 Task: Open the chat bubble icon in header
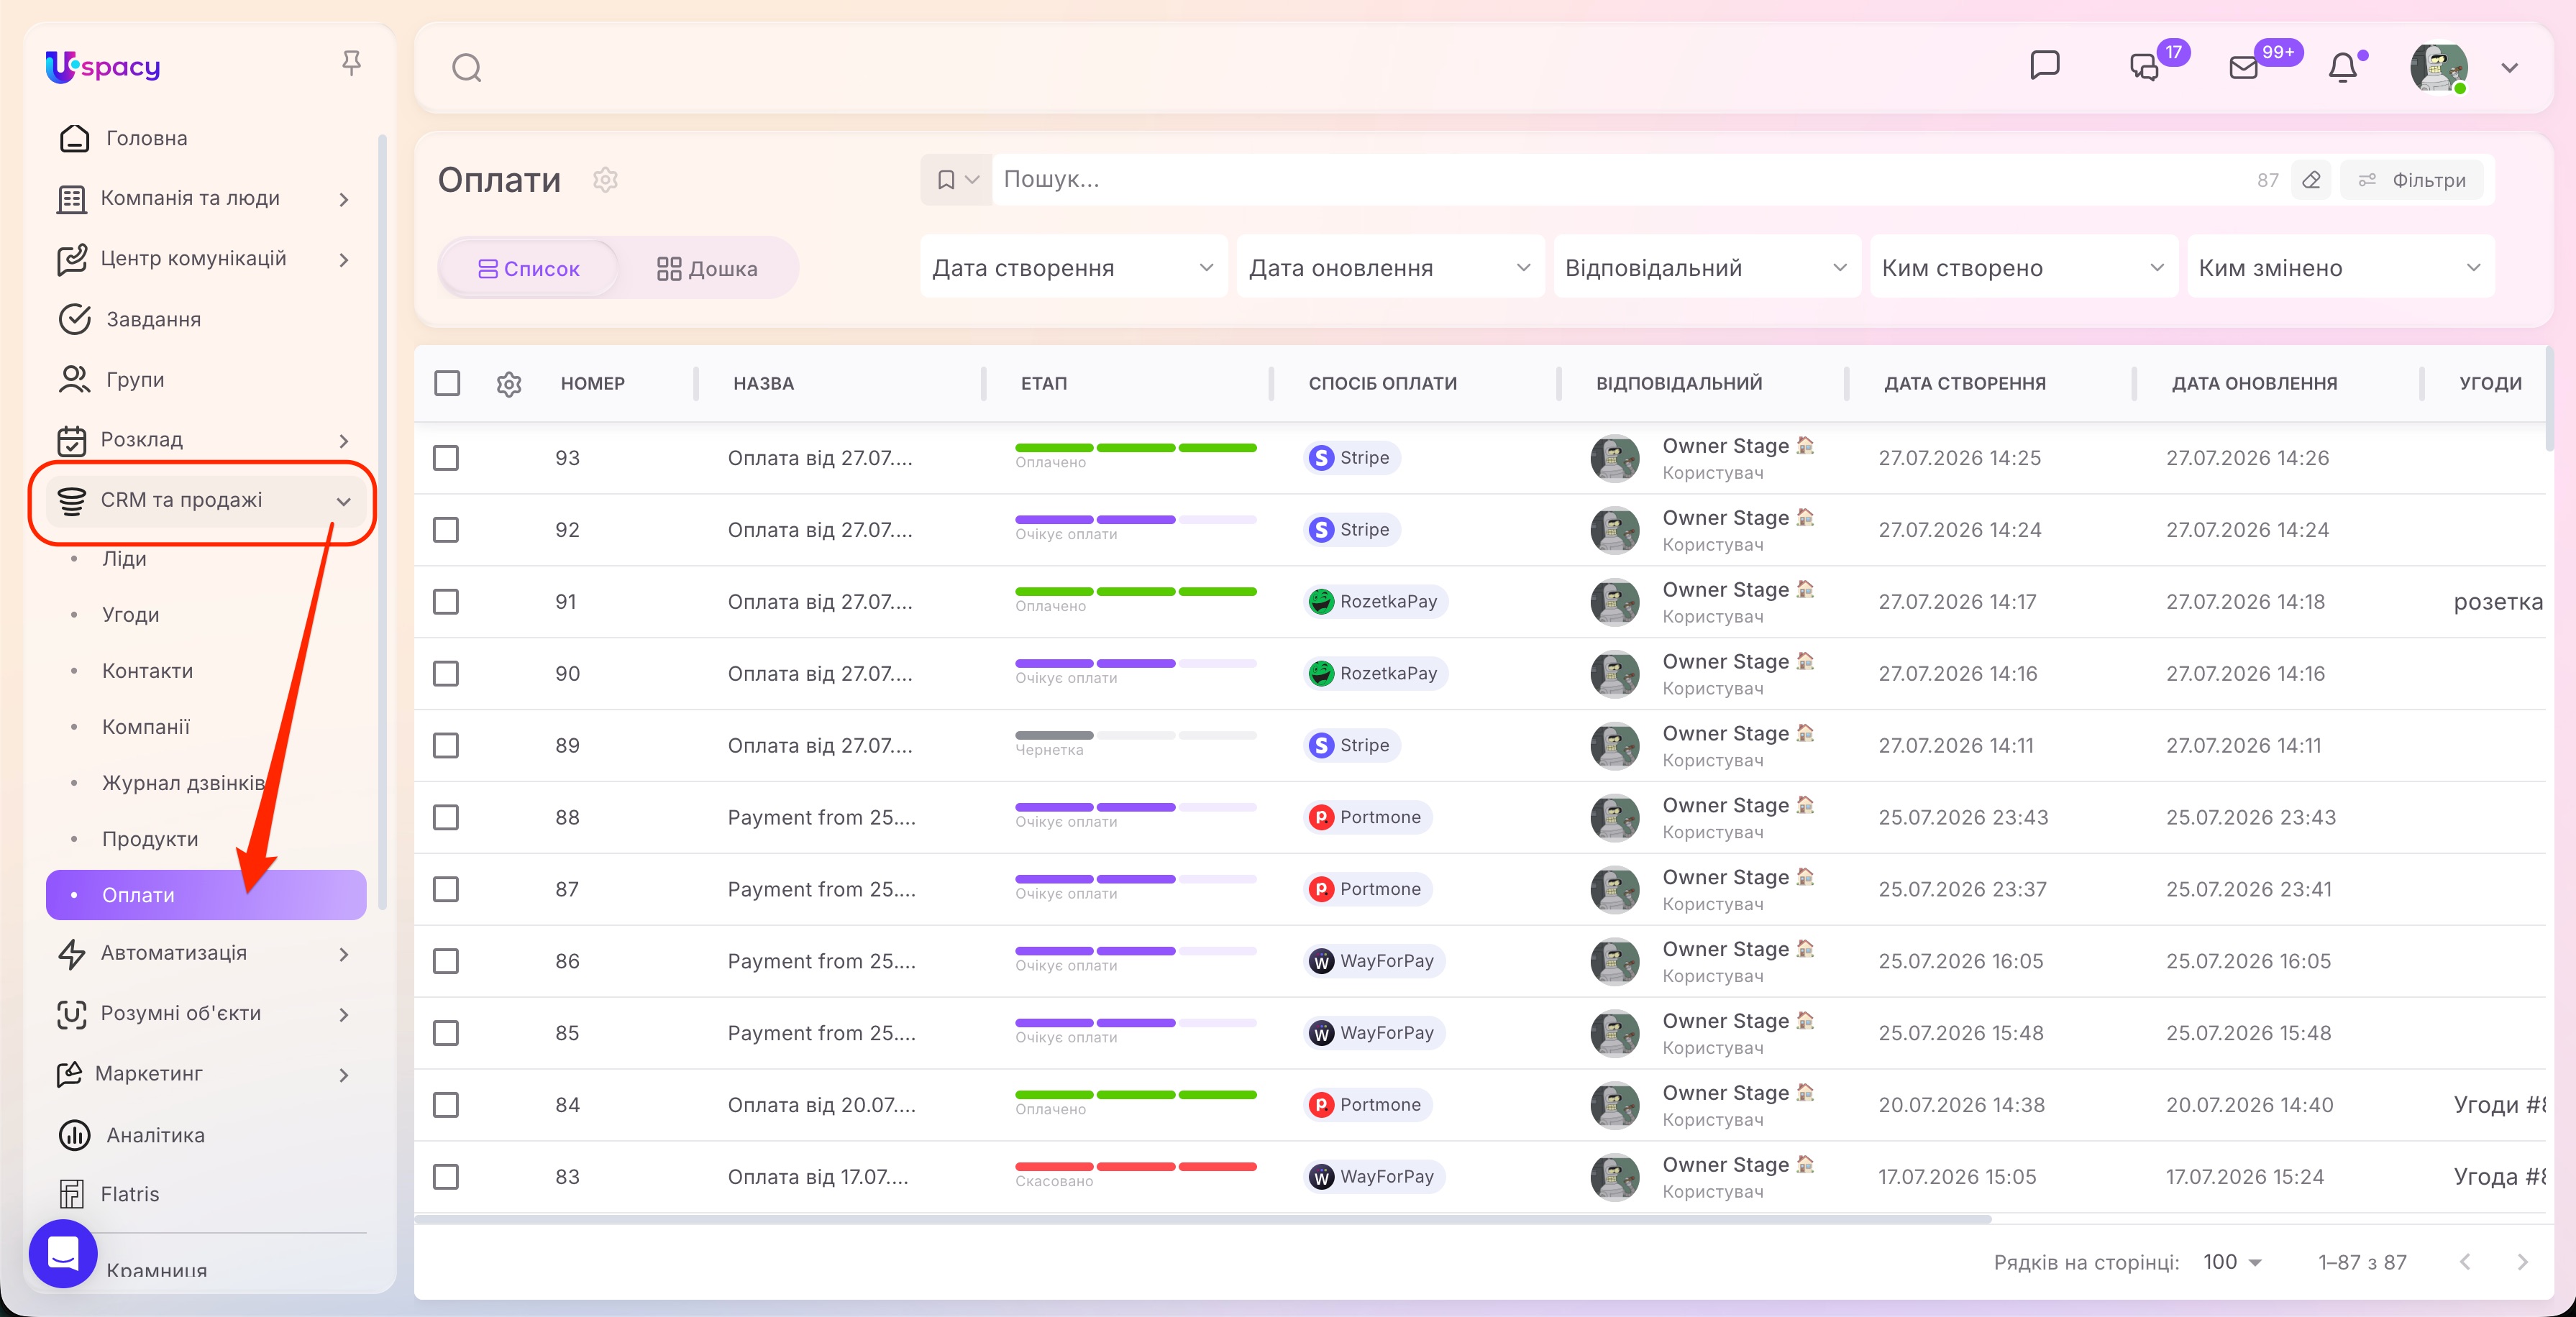tap(2045, 66)
